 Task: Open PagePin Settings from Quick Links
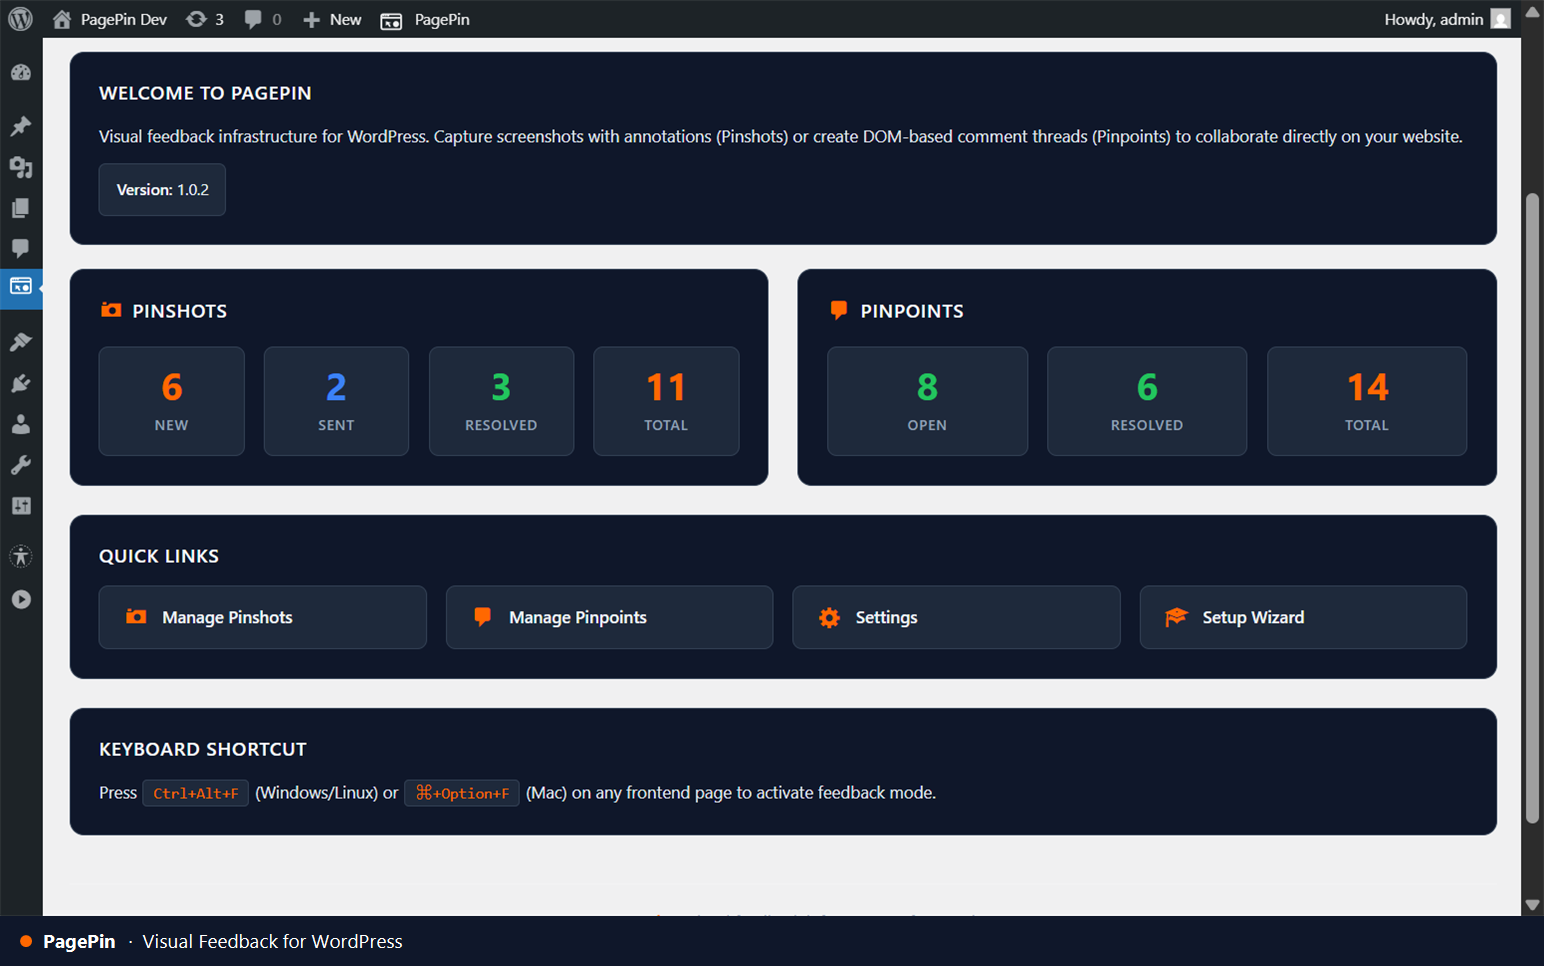pyautogui.click(x=955, y=617)
